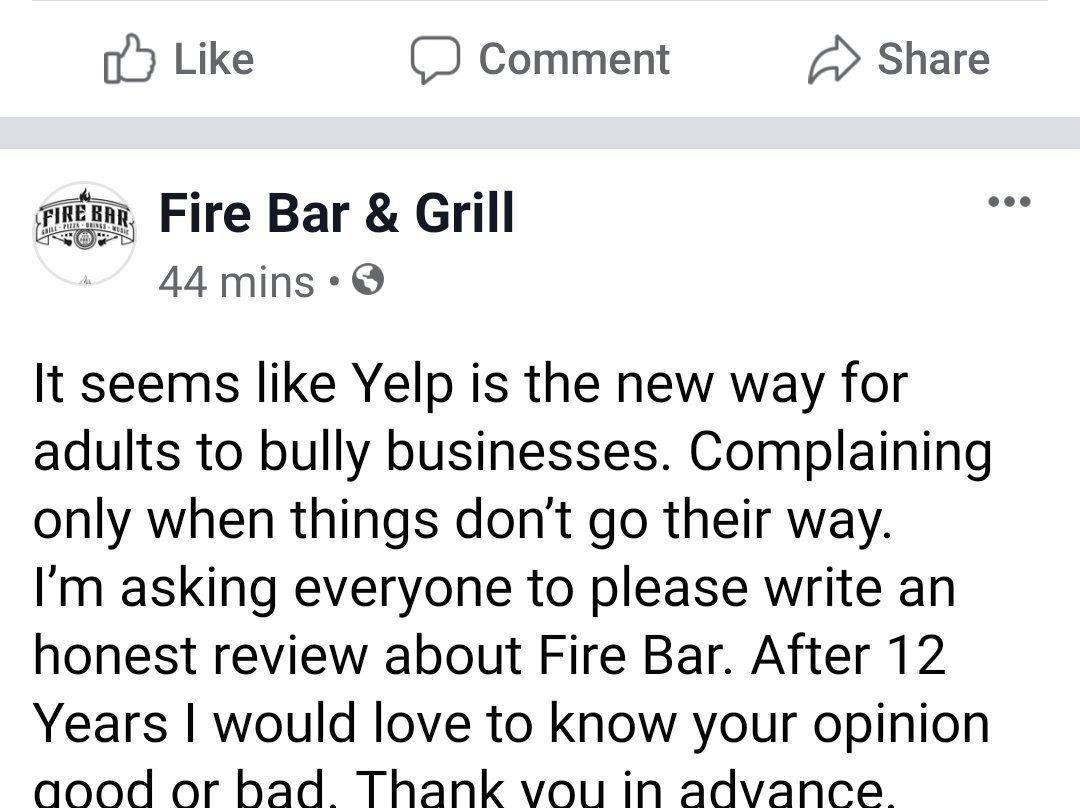Screen dimensions: 1080x808
Task: Click the 44 mins timestamp
Action: pyautogui.click(x=236, y=283)
